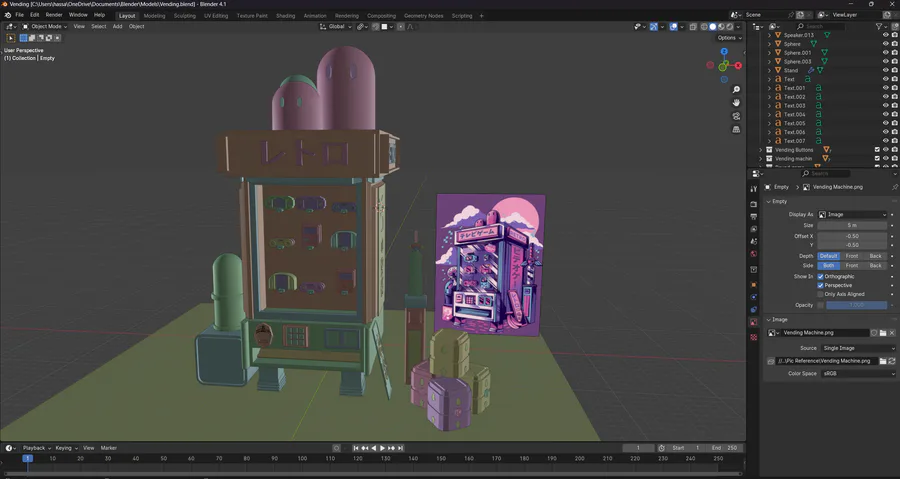Image resolution: width=900 pixels, height=479 pixels.
Task: Hide the Stand object in viewport
Action: [x=886, y=70]
